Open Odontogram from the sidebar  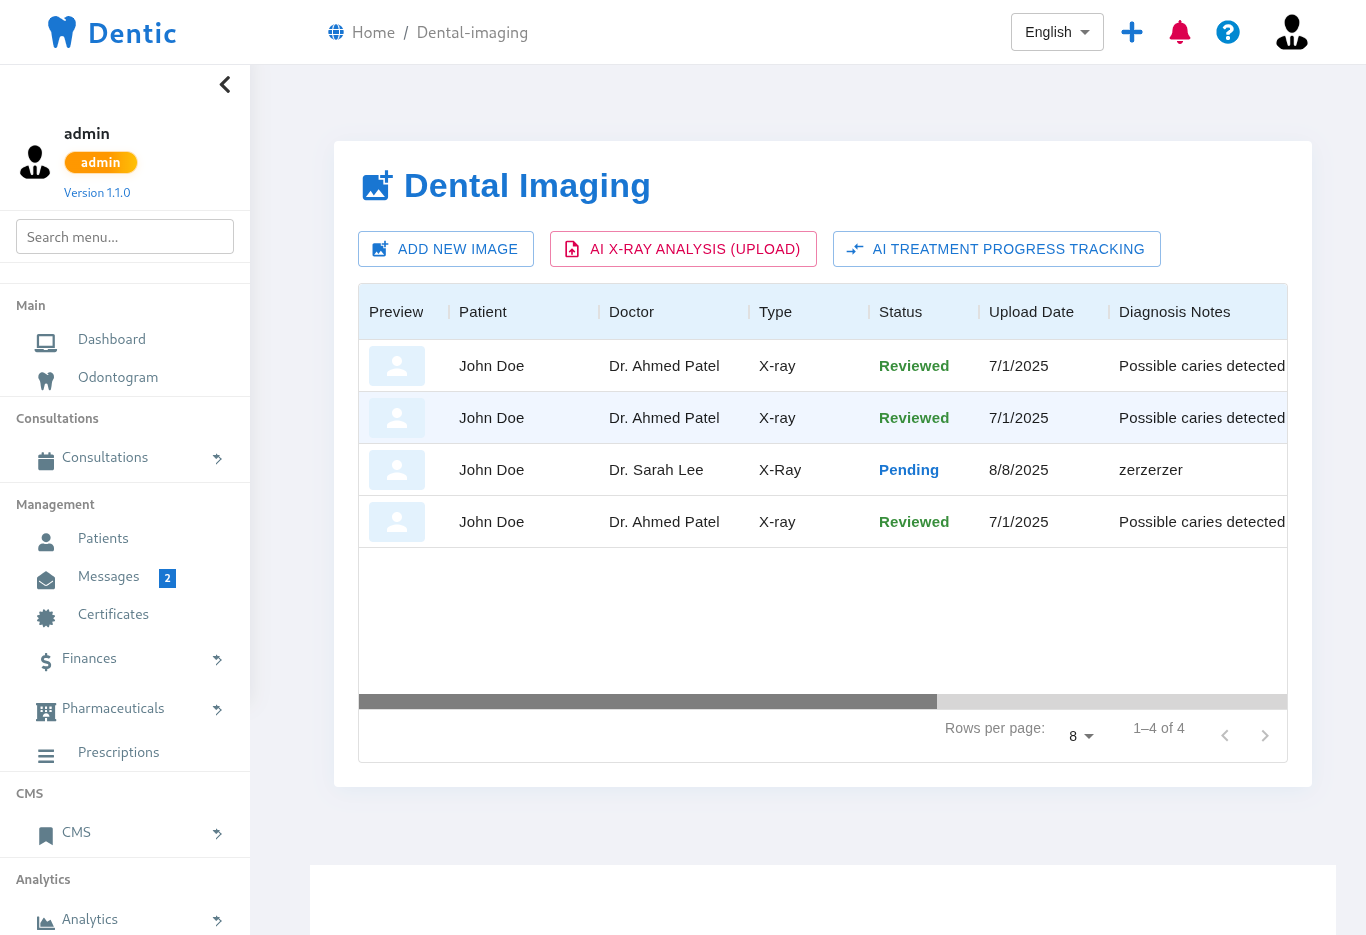[x=118, y=378]
